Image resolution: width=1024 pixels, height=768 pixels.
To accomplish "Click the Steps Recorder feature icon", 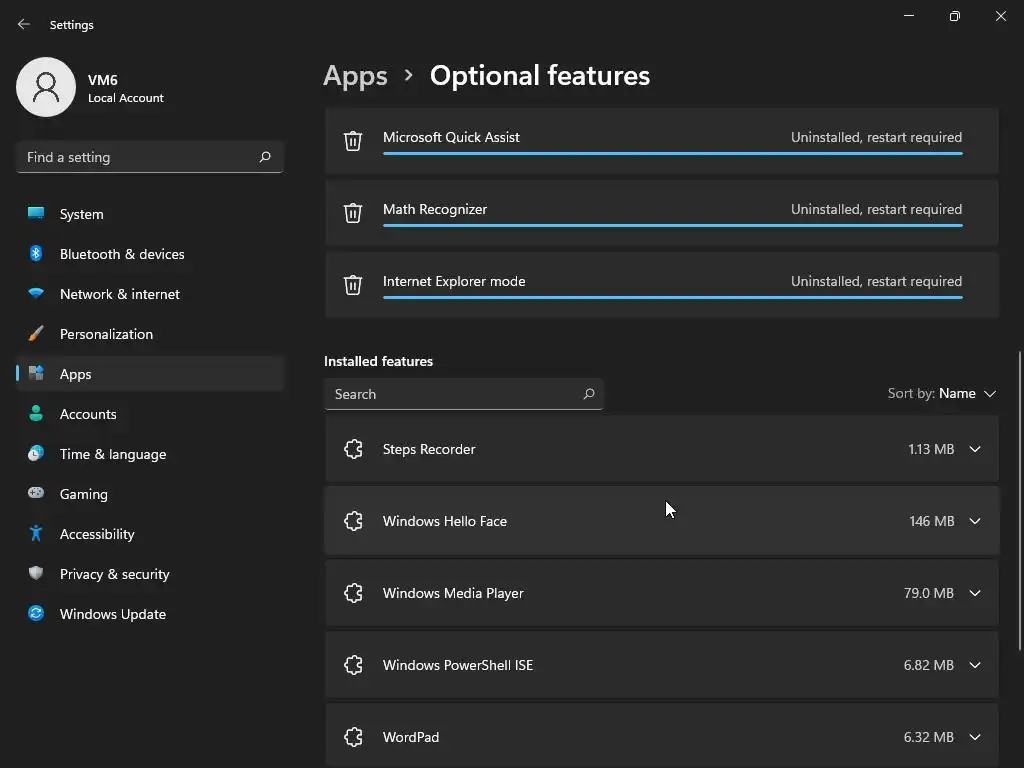I will (x=353, y=450).
